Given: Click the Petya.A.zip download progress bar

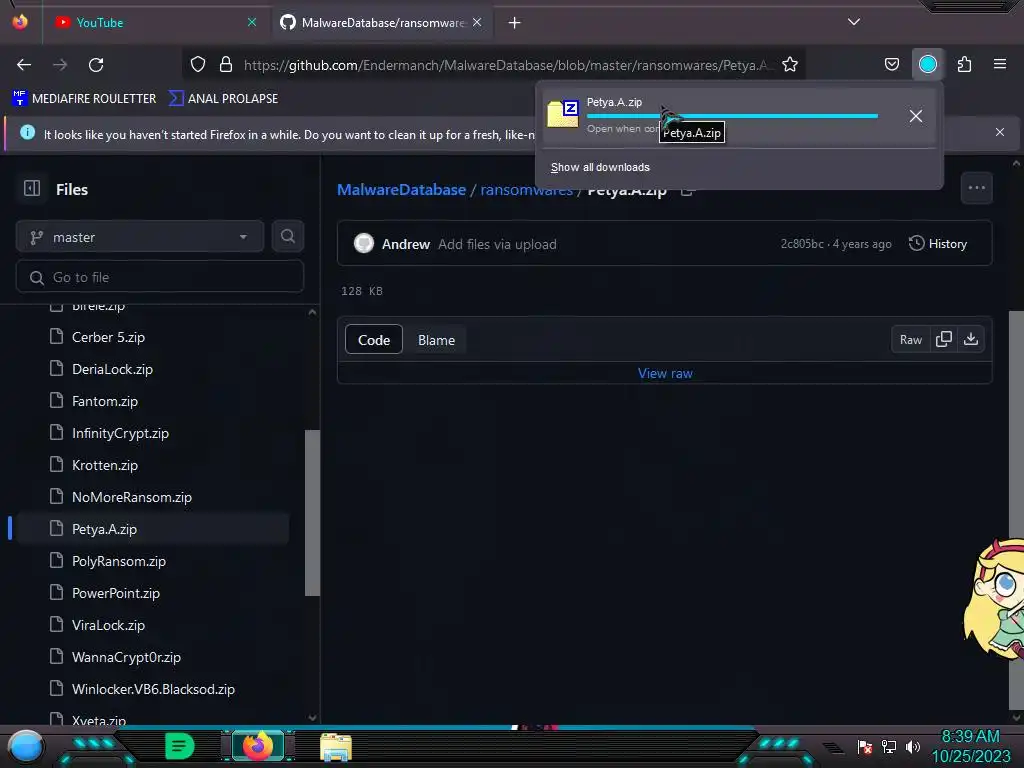Looking at the screenshot, I should click(x=732, y=116).
